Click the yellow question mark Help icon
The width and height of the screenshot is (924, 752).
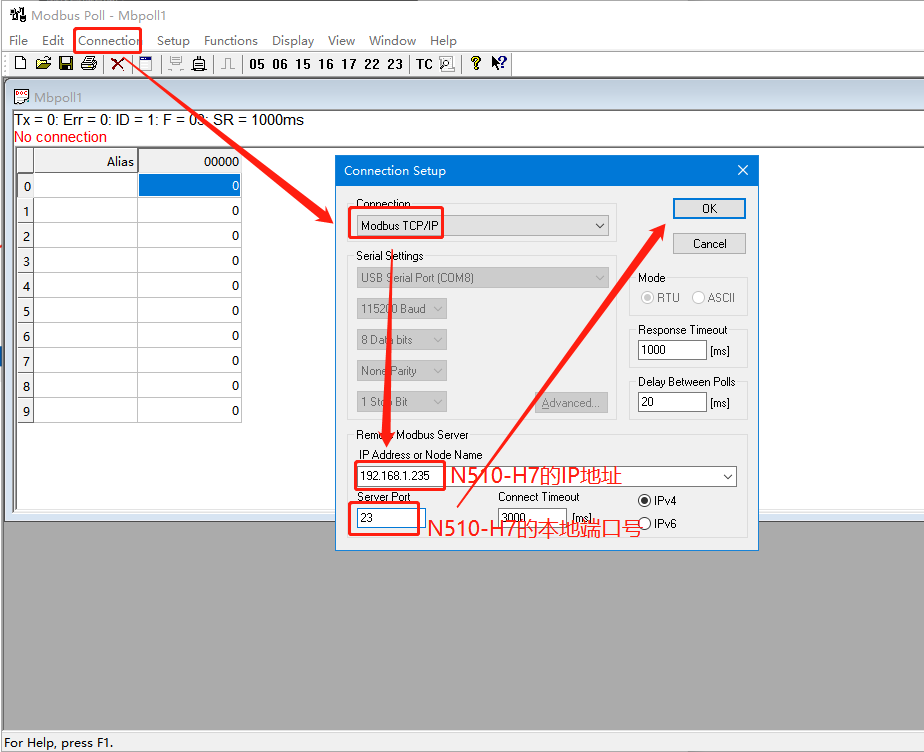coord(476,64)
